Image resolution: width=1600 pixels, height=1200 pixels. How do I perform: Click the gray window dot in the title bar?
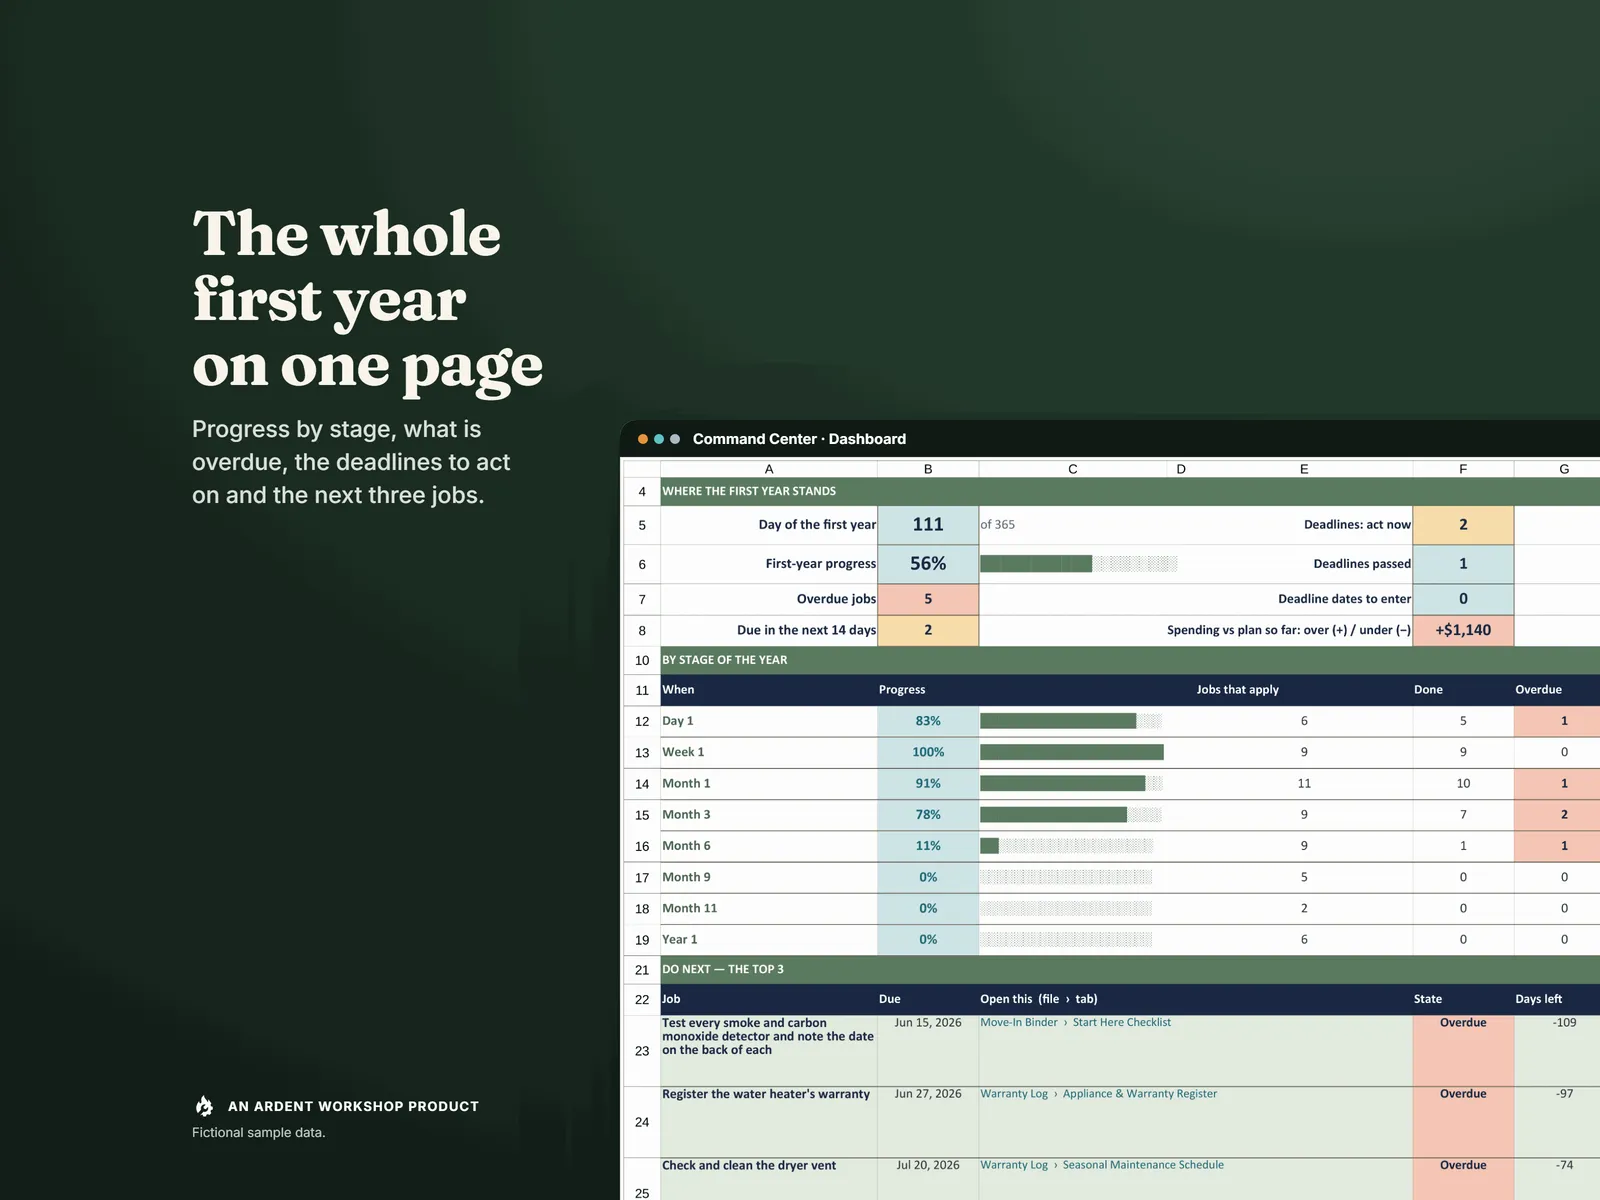[675, 439]
